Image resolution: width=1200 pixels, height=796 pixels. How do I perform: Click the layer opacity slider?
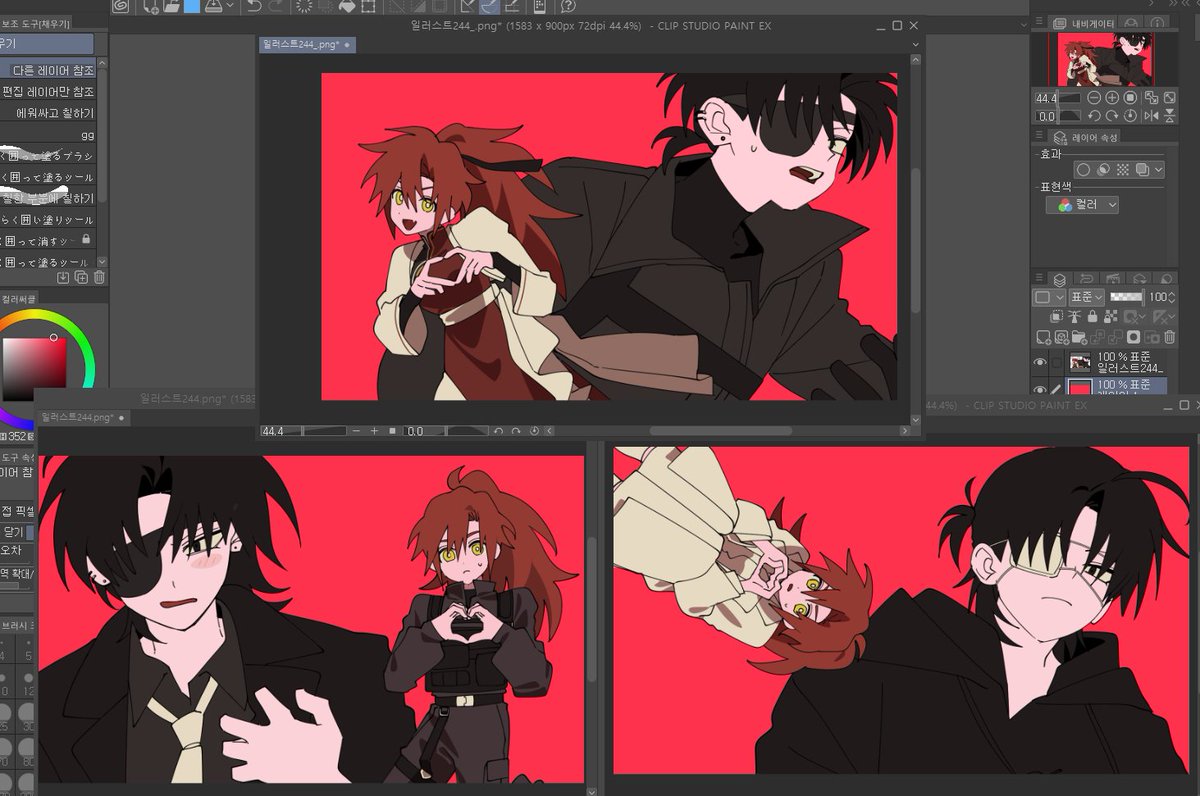(1128, 297)
